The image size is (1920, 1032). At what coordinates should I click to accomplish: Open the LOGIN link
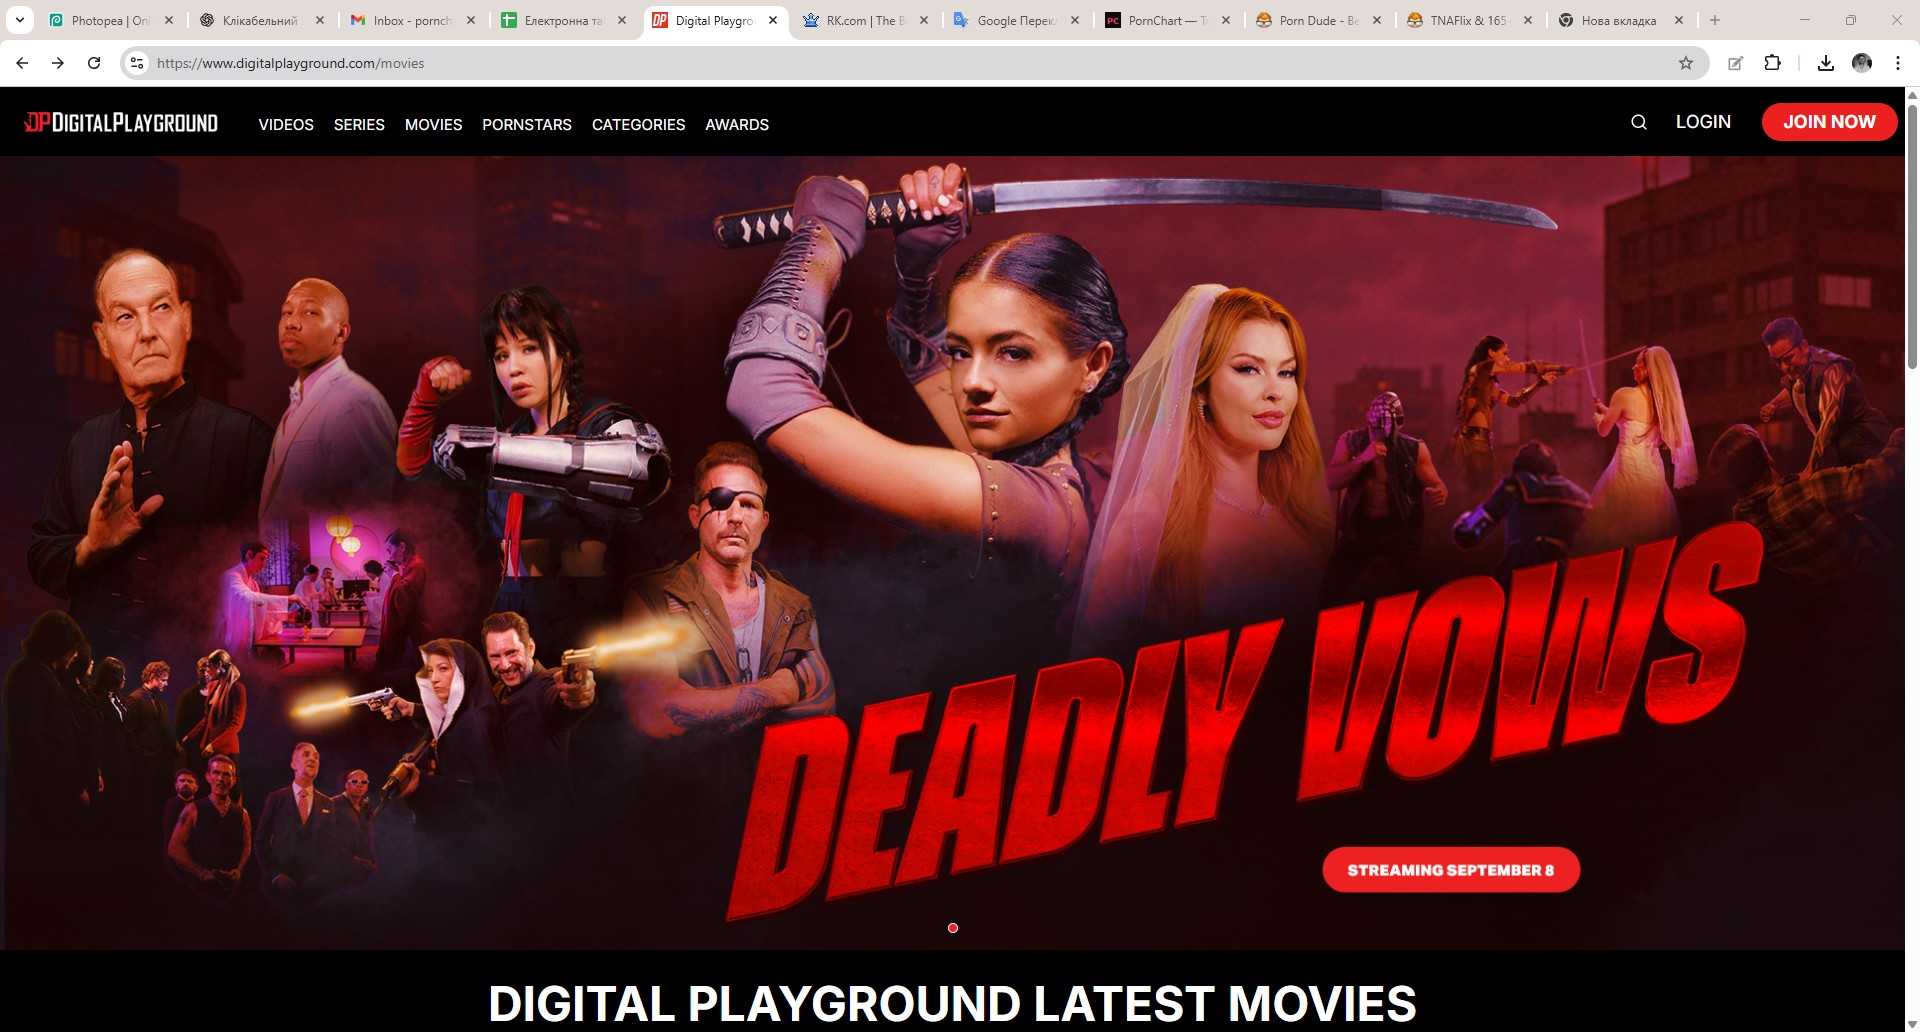click(1703, 121)
